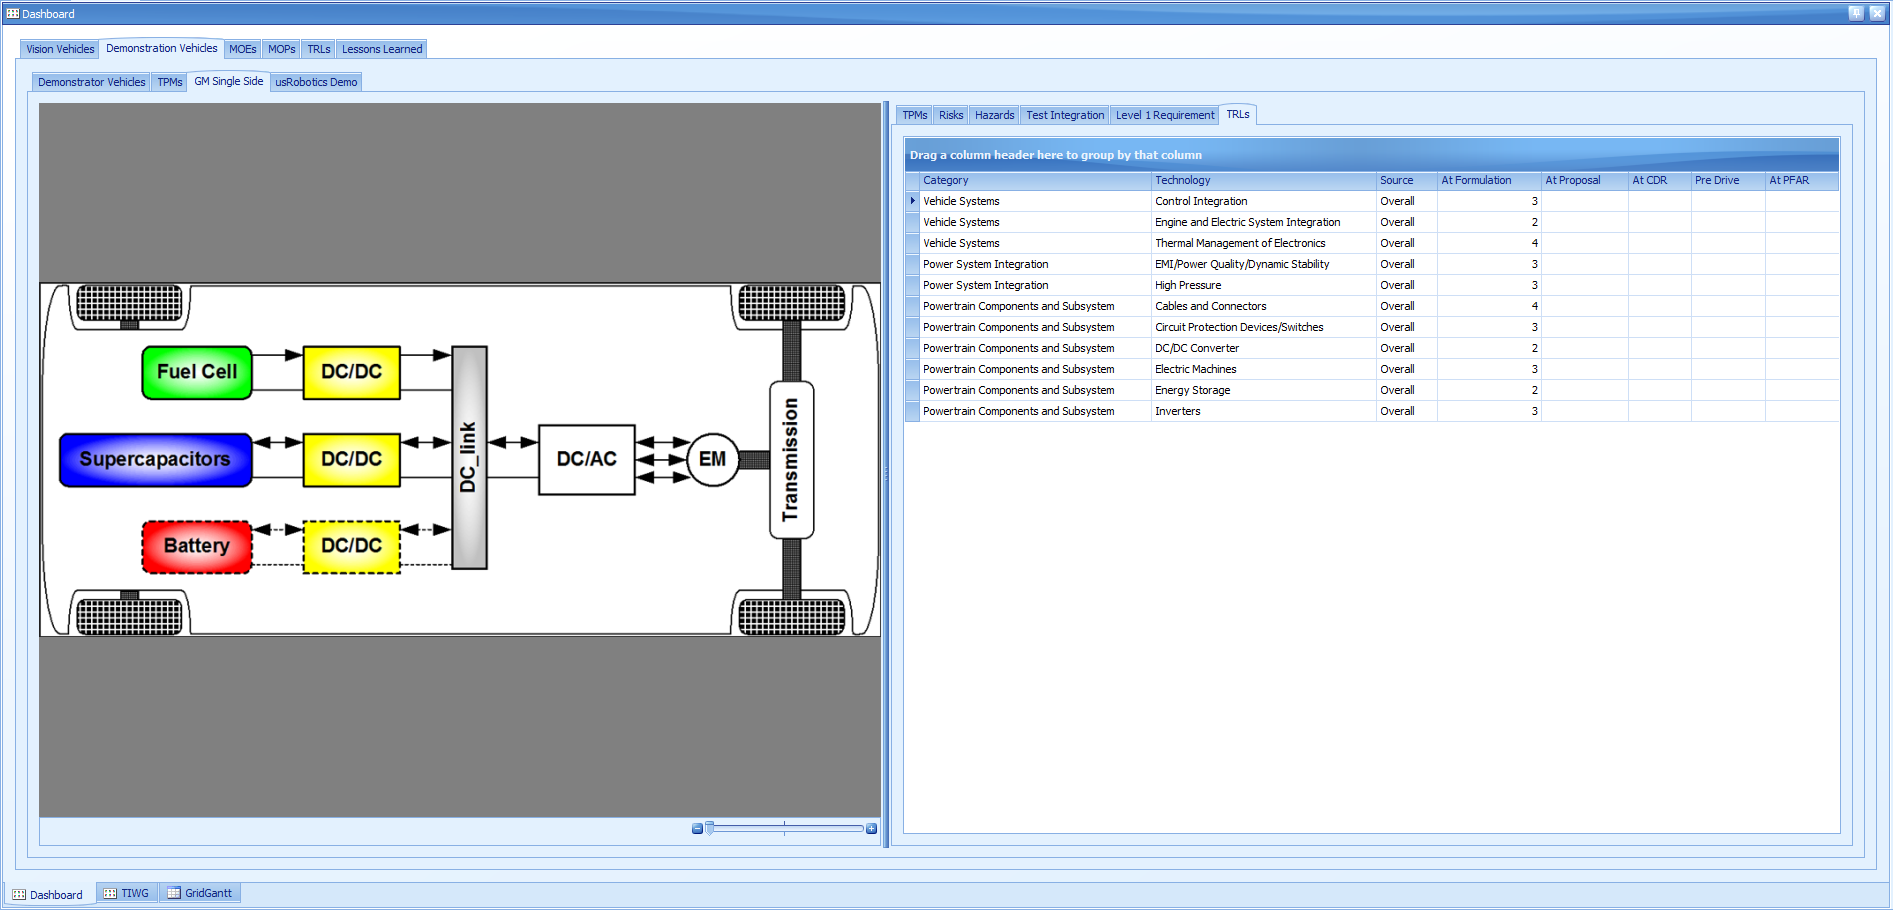
Task: Click the EM circle in diagram
Action: click(x=713, y=459)
